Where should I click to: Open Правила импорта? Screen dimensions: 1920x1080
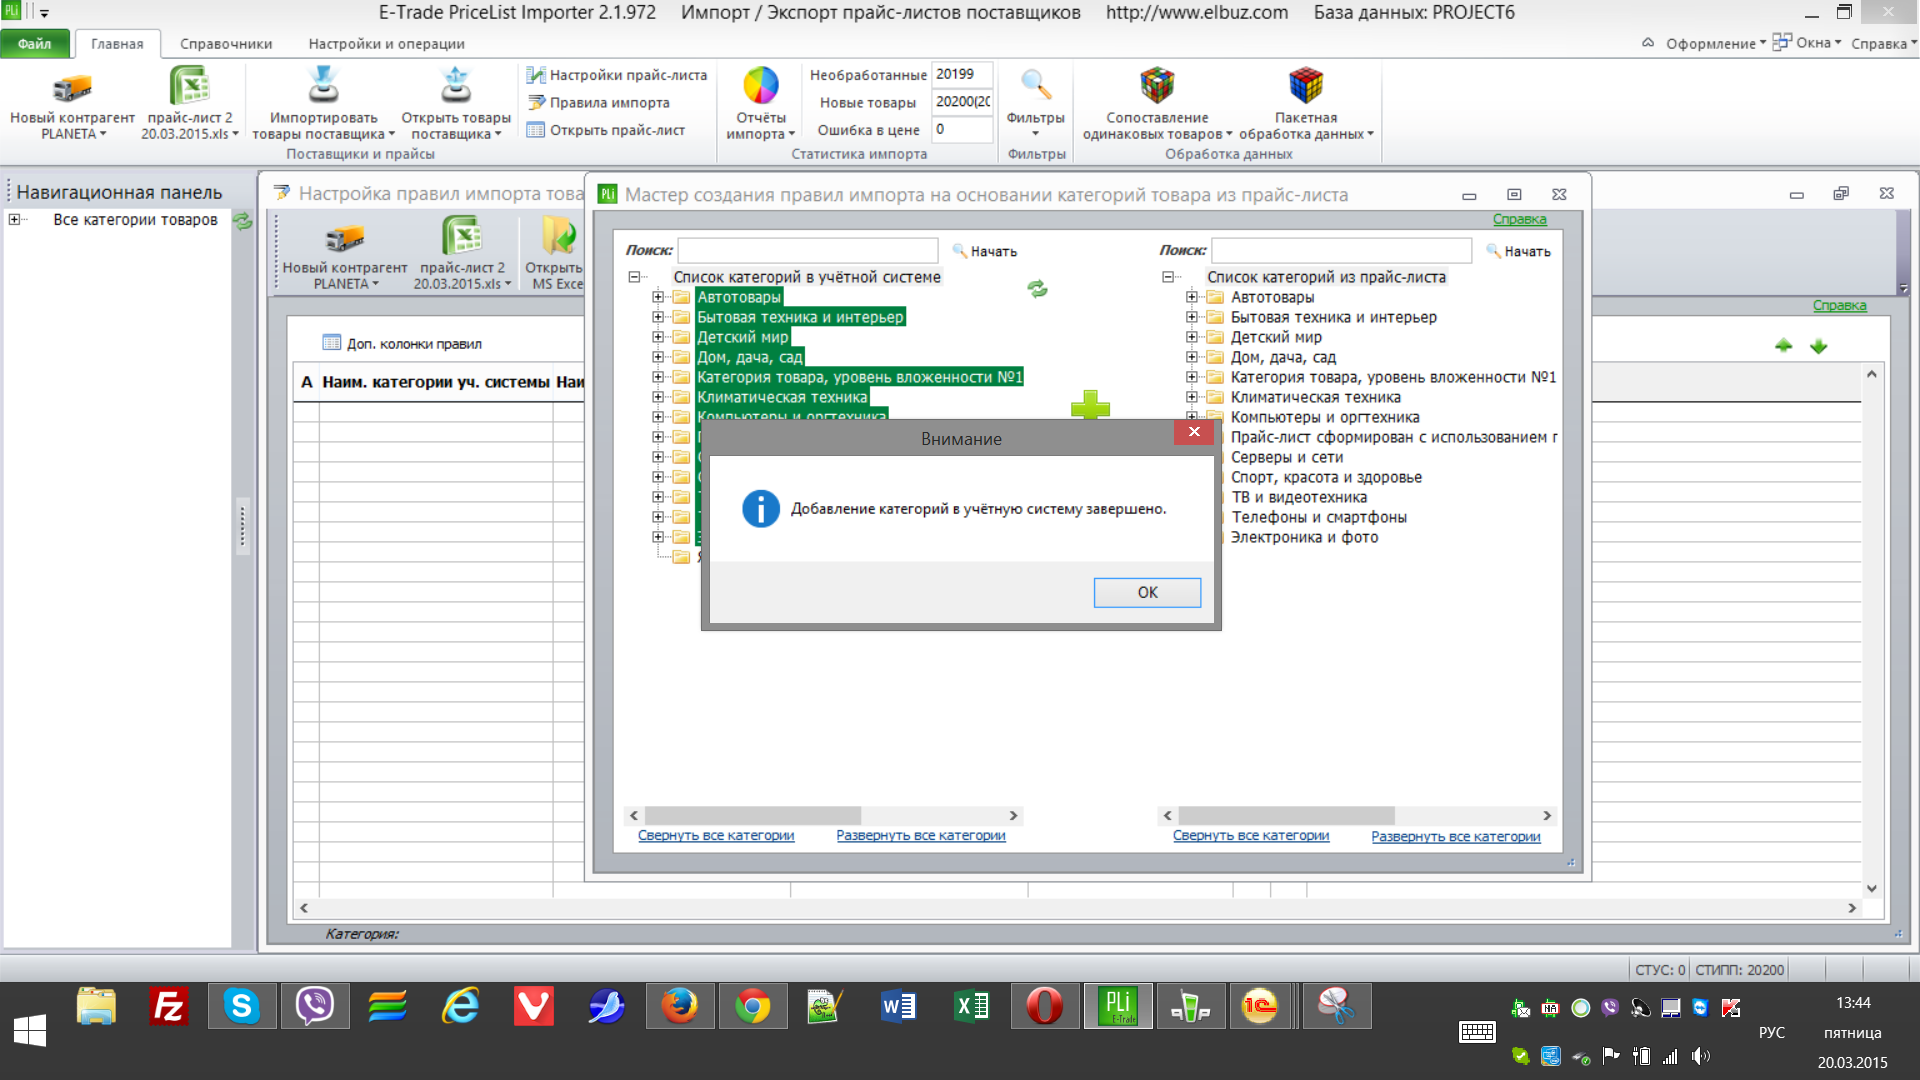598,102
